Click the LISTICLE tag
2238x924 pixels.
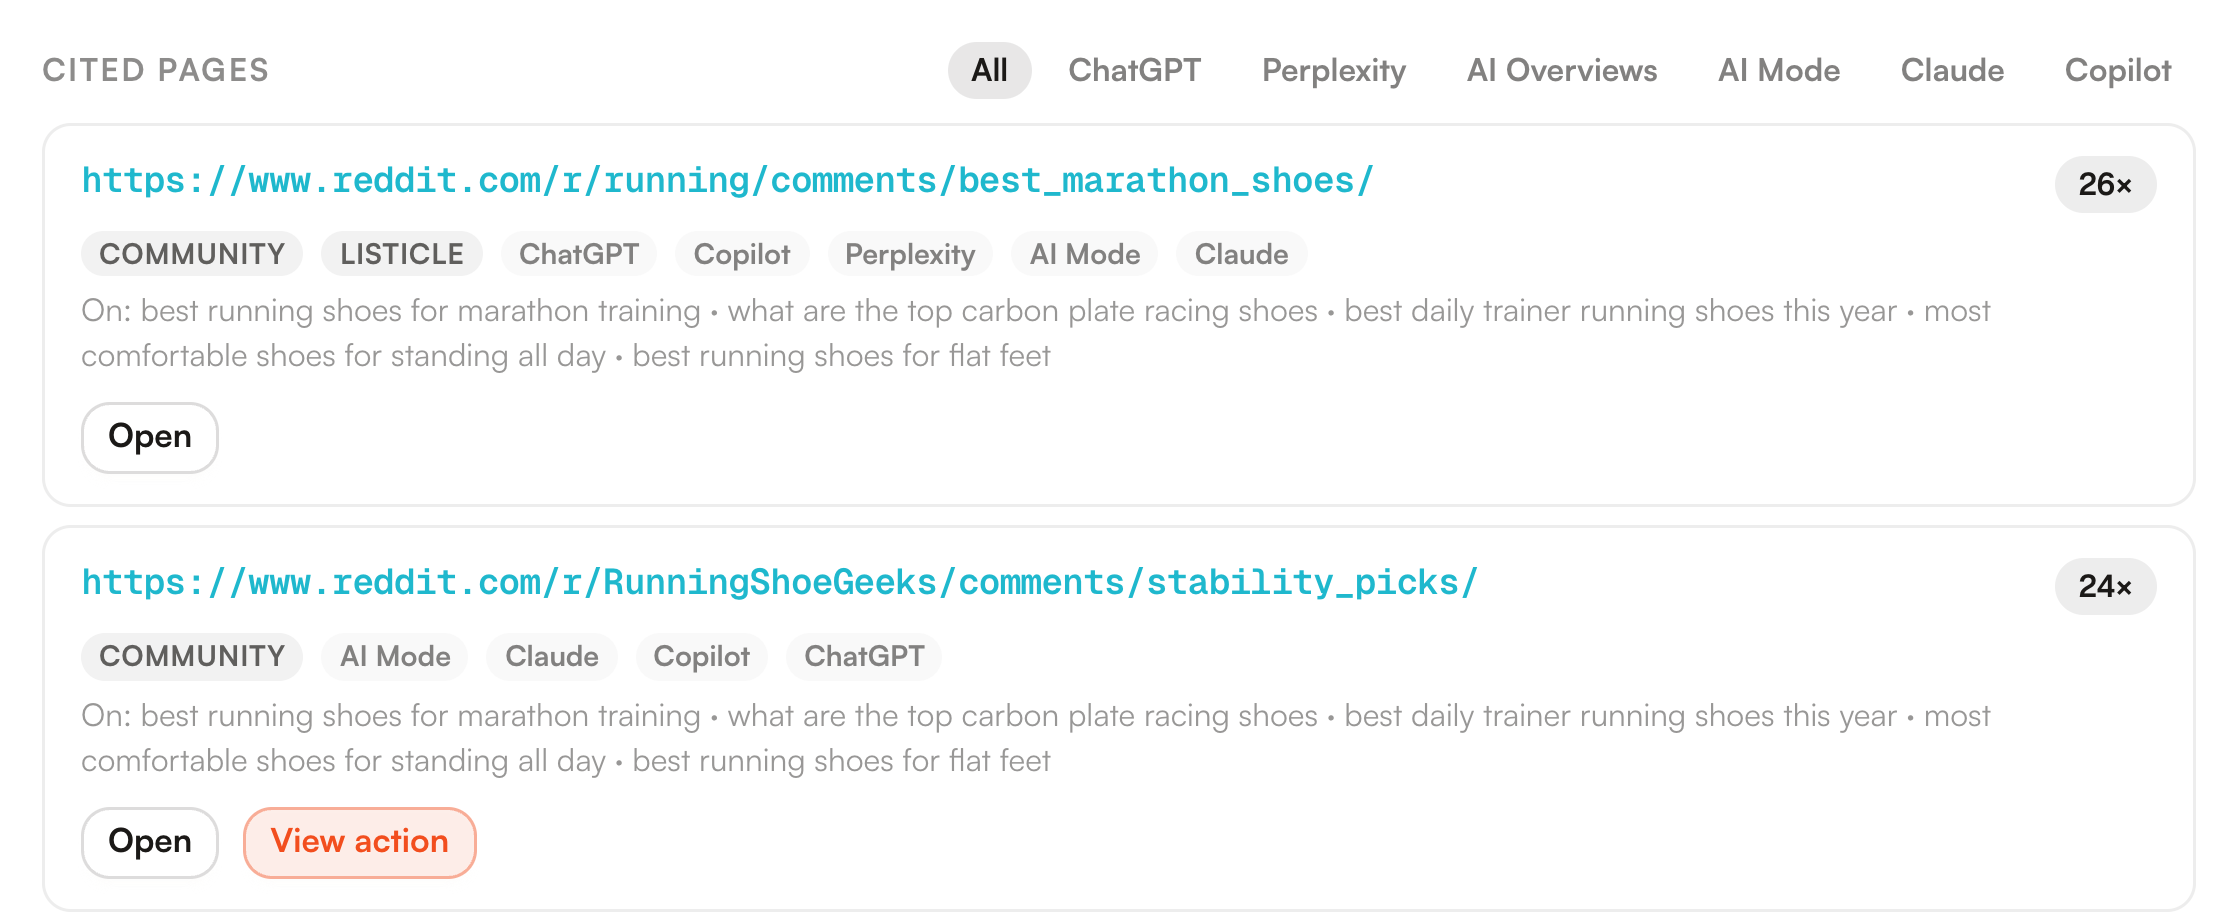[402, 254]
